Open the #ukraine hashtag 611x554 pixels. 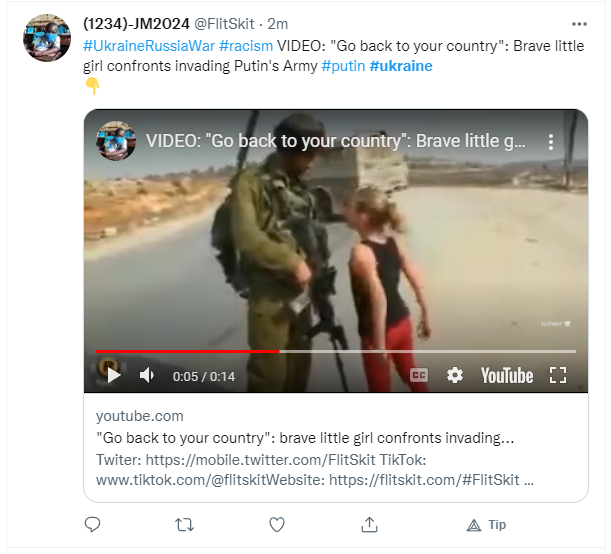[x=401, y=66]
